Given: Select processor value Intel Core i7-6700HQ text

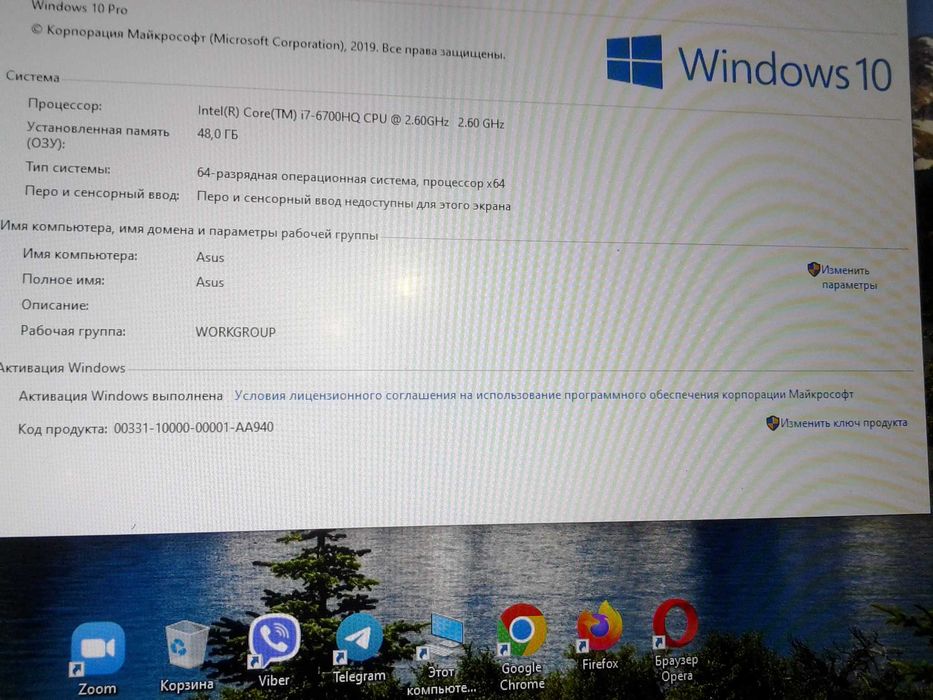Looking at the screenshot, I should point(350,117).
